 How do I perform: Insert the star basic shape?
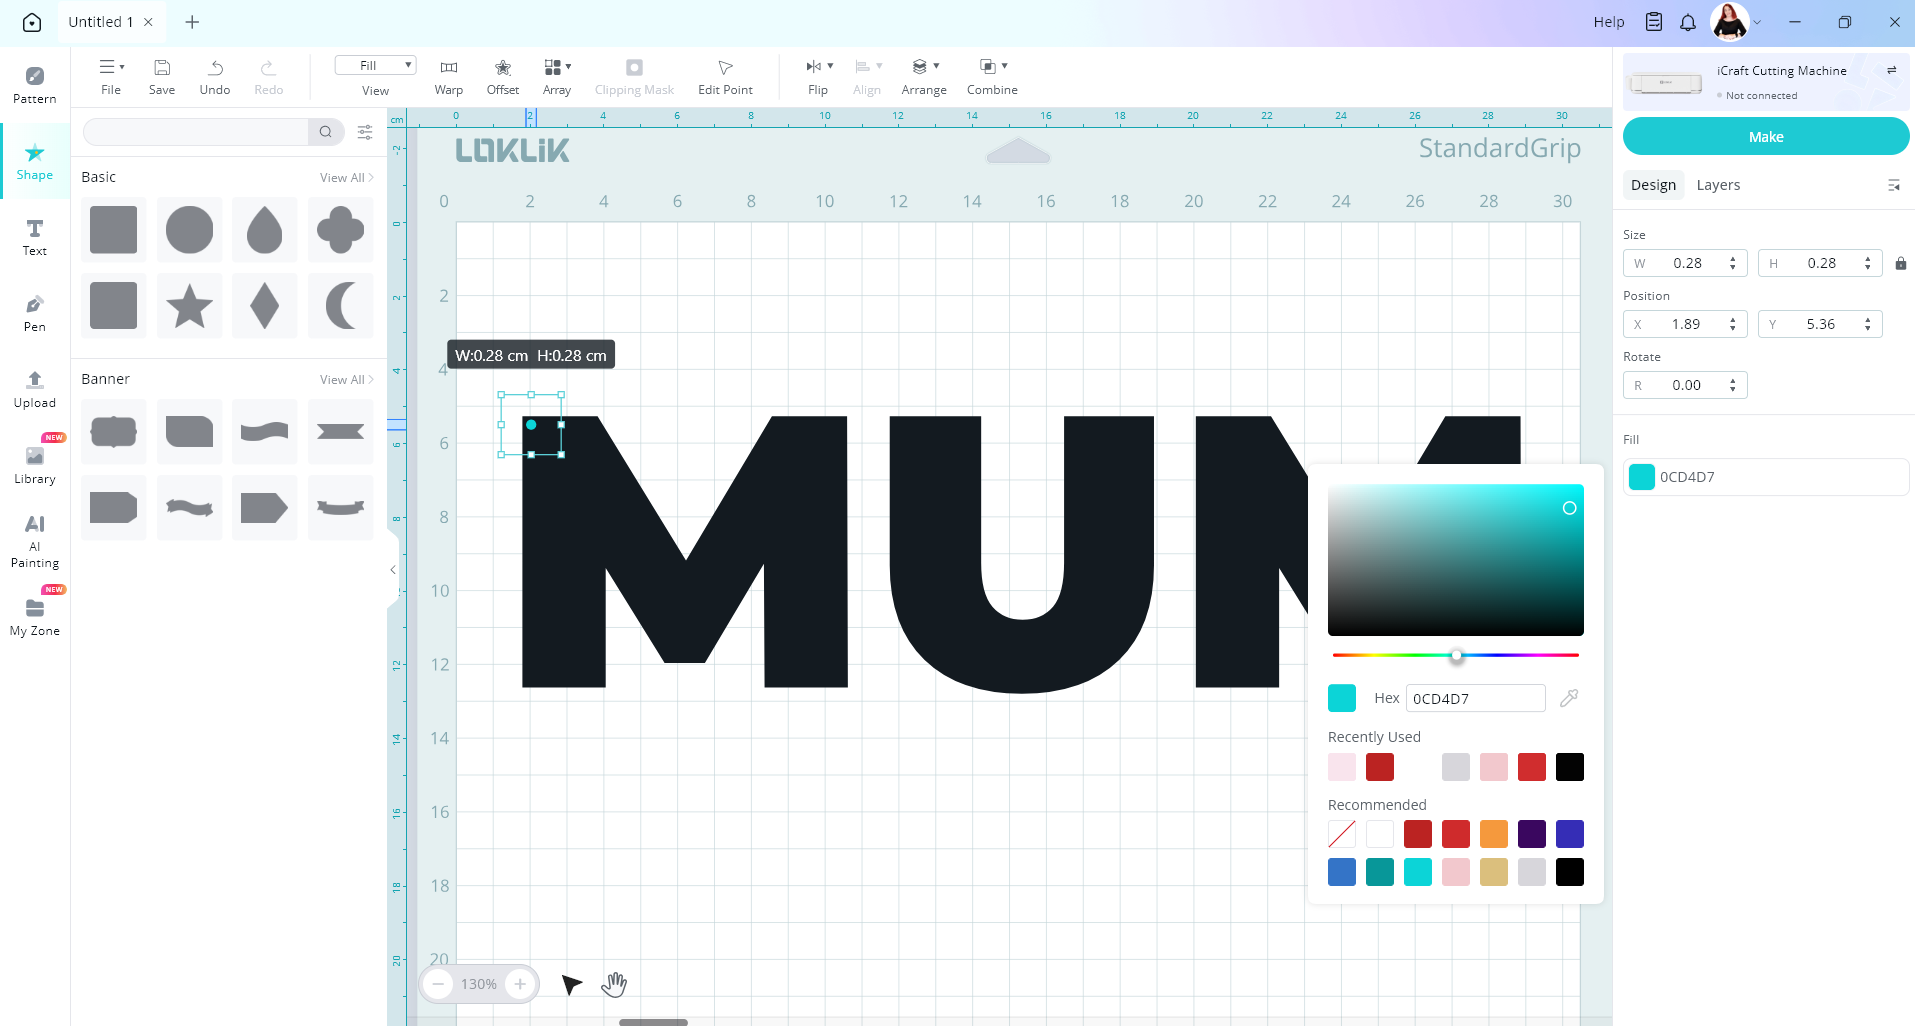tap(189, 306)
